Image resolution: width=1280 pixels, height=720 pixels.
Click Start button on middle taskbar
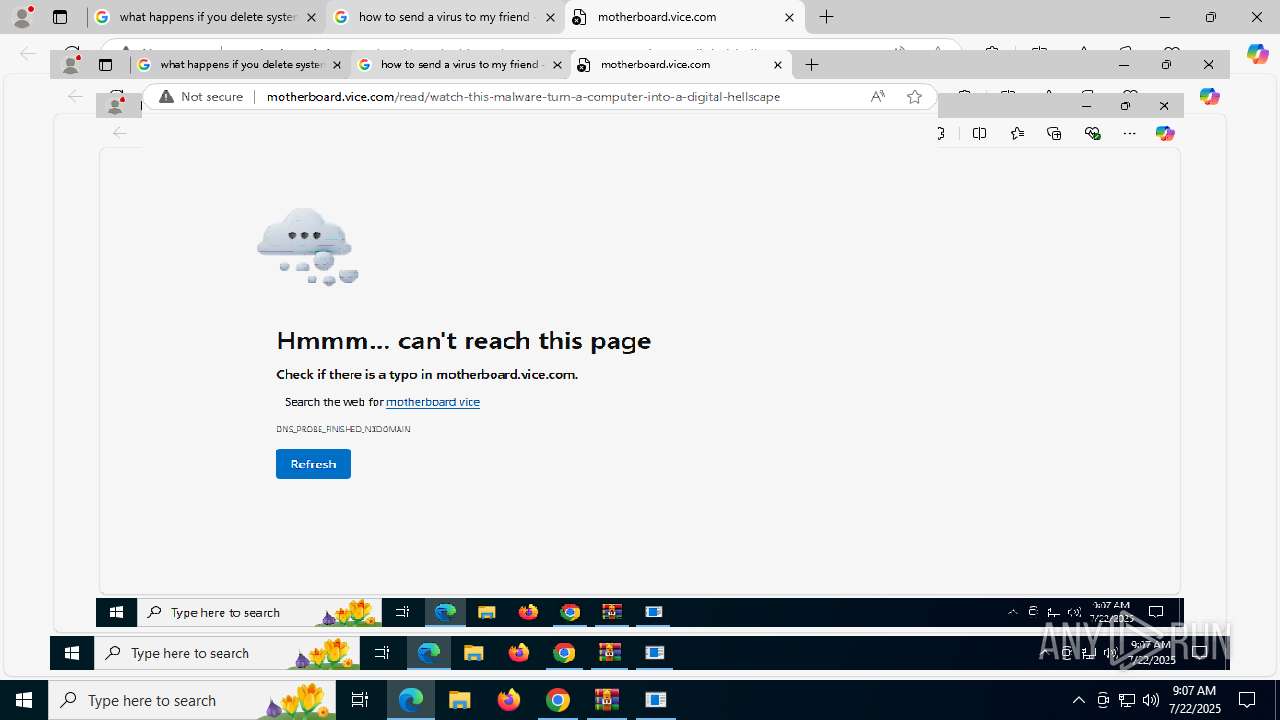(x=72, y=653)
